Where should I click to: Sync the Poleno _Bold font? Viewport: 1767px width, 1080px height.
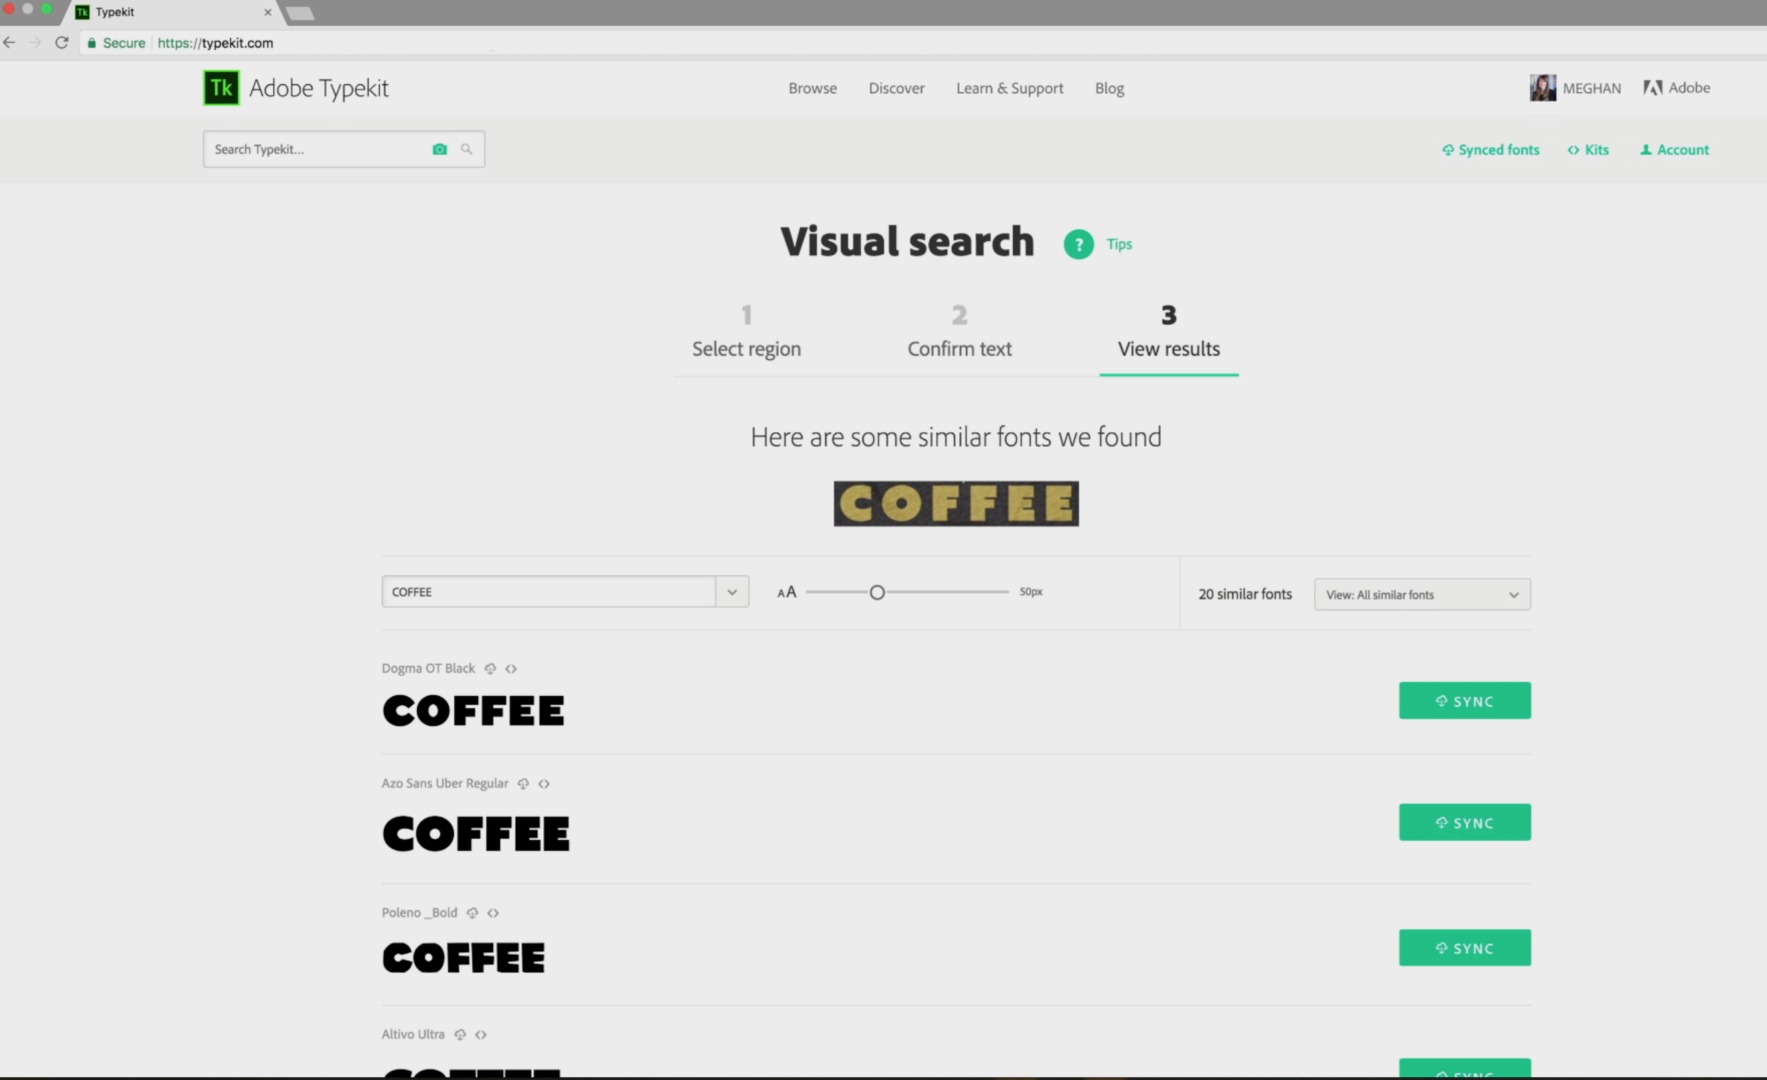click(1464, 948)
